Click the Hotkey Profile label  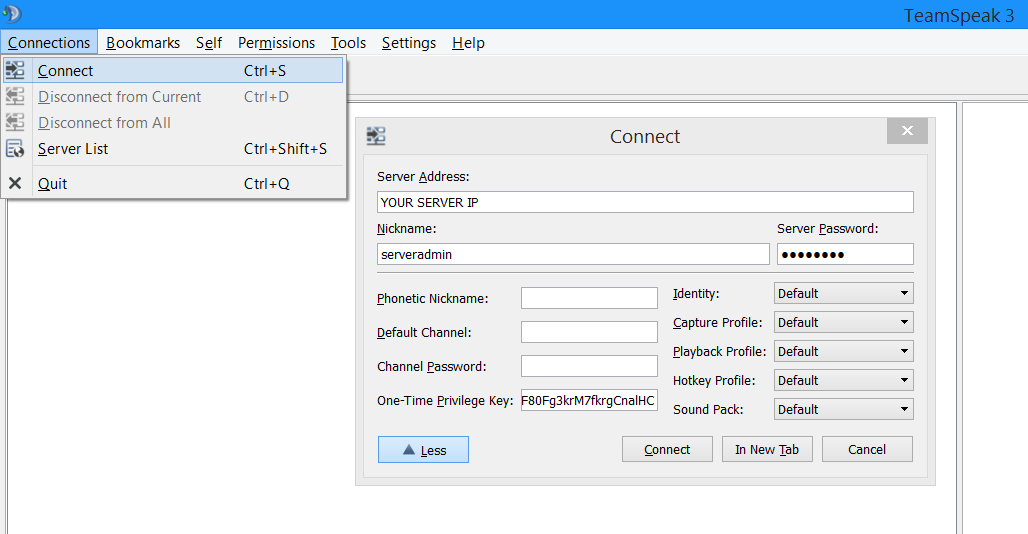point(714,381)
